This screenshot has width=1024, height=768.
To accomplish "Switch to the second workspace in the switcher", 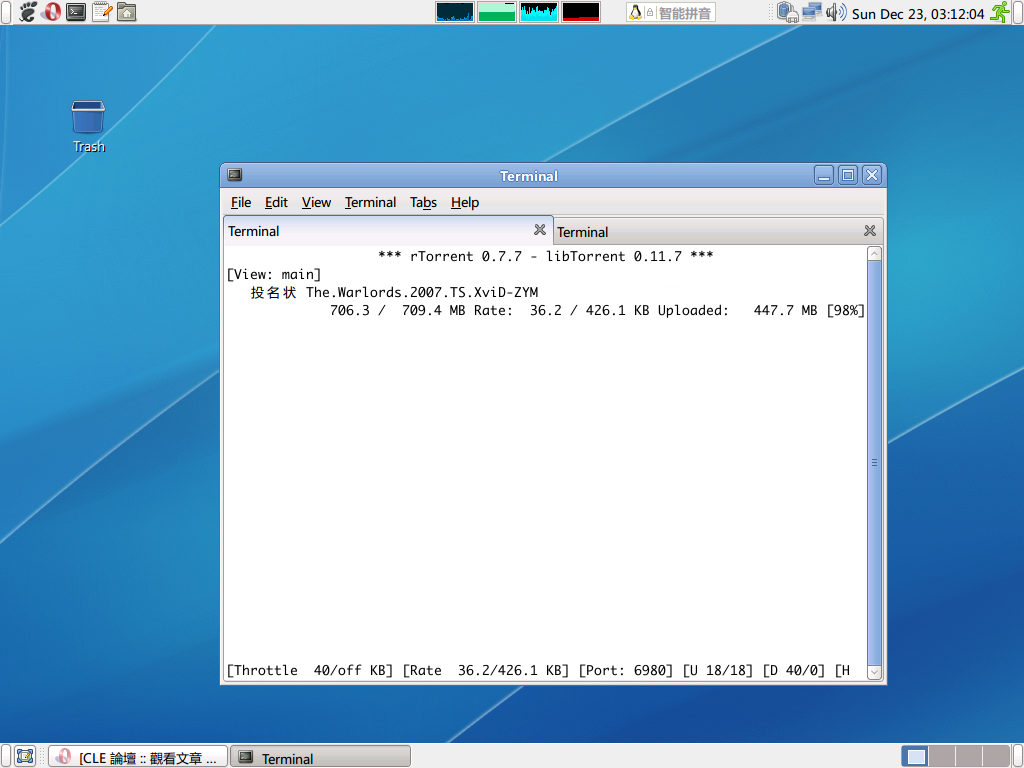I will [941, 756].
